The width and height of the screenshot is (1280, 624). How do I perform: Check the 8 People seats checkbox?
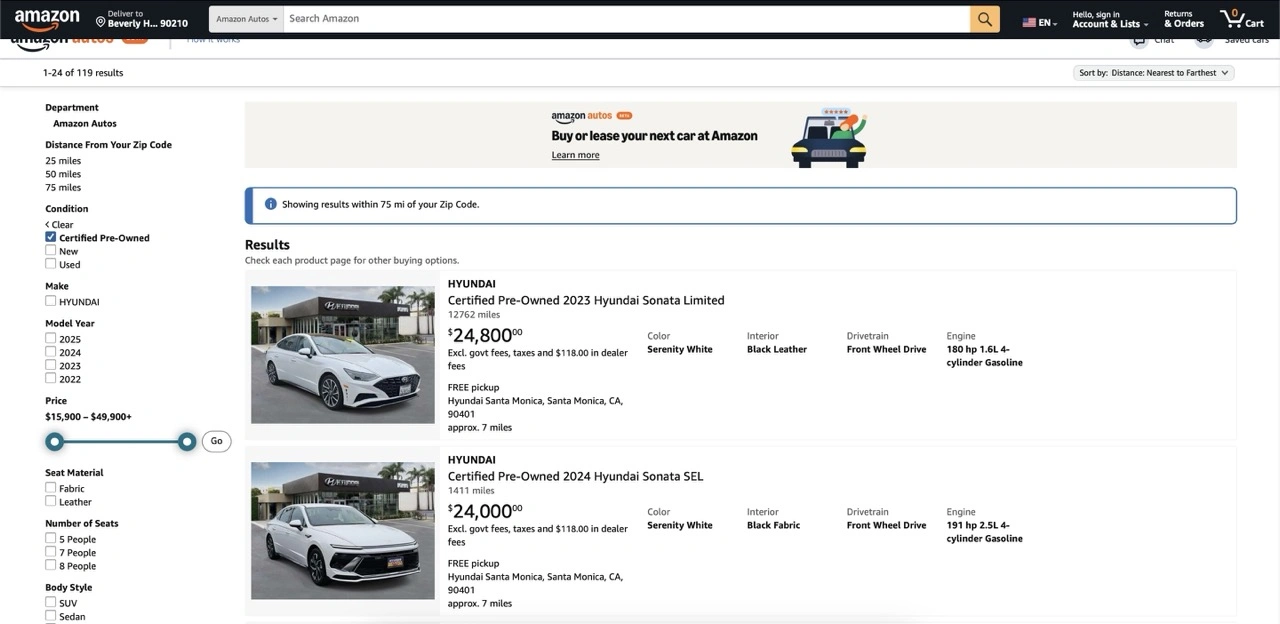coord(50,564)
